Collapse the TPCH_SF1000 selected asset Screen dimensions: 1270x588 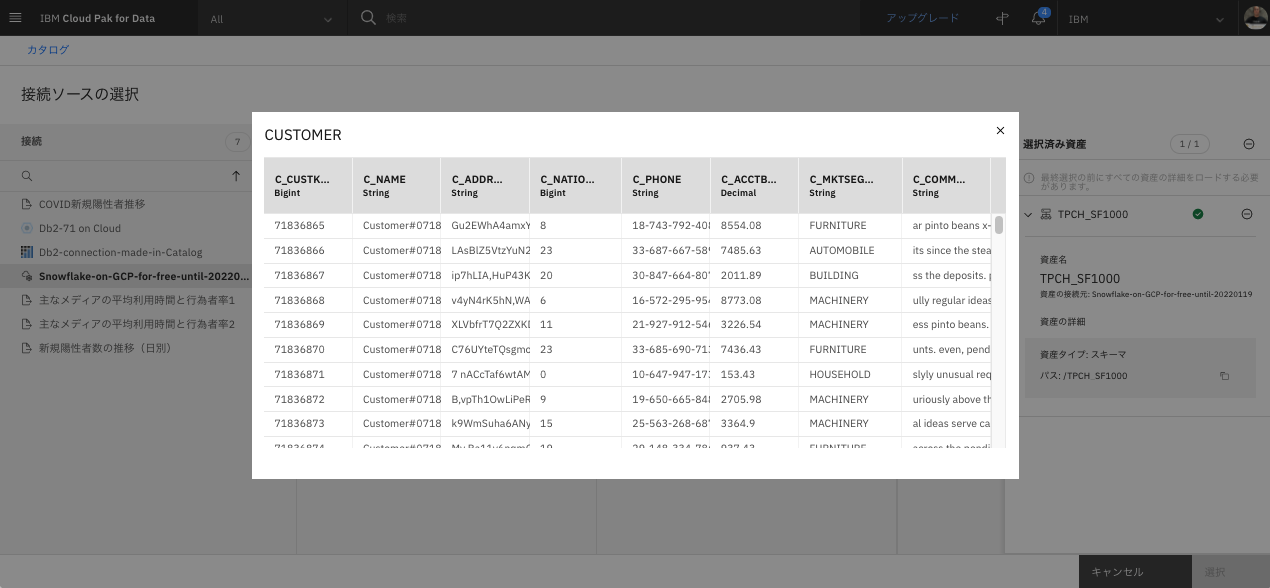[x=1030, y=214]
